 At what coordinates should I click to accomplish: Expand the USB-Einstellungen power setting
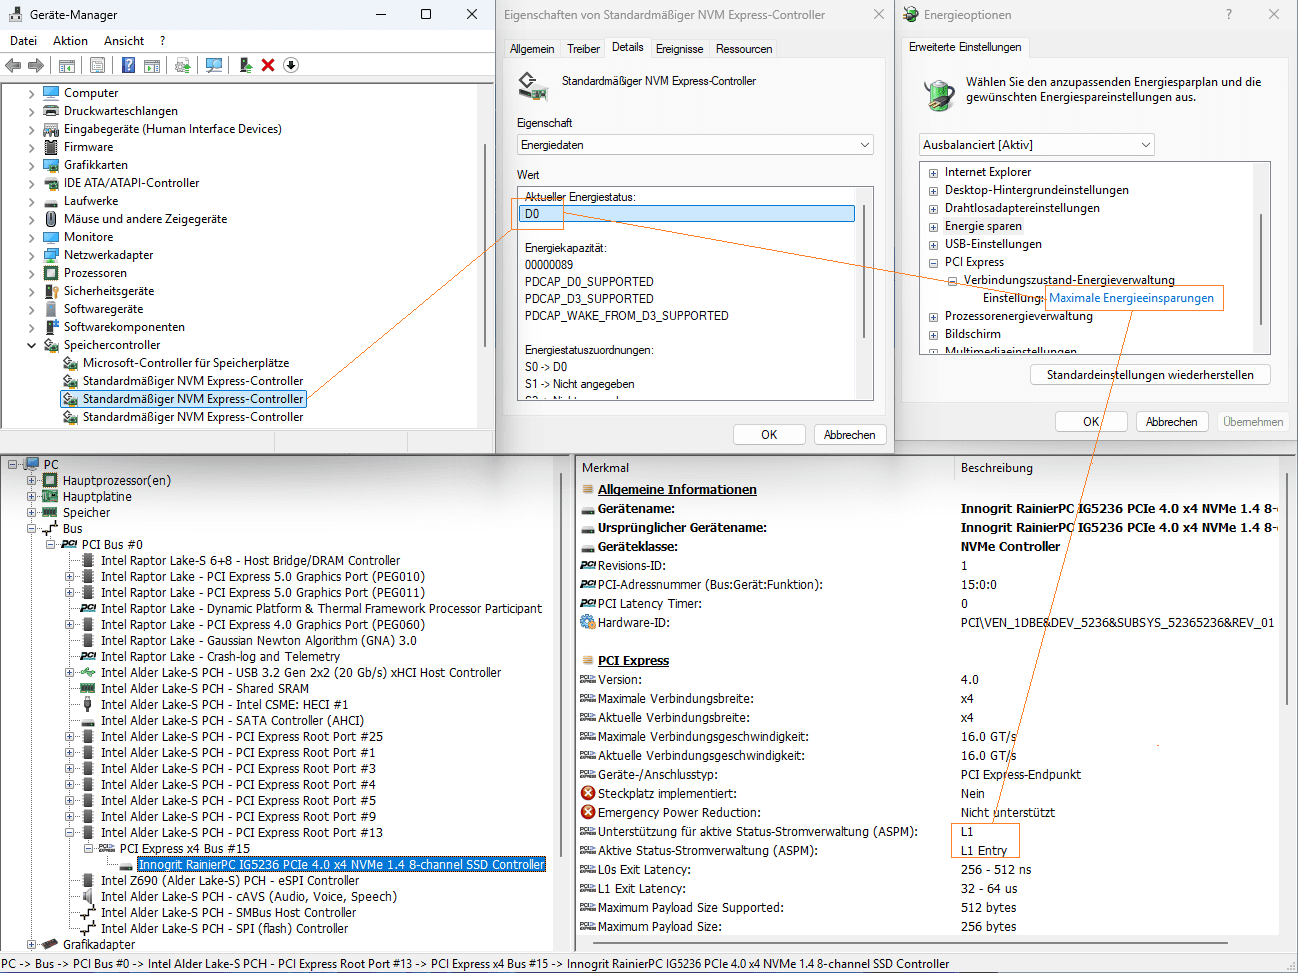(x=933, y=245)
